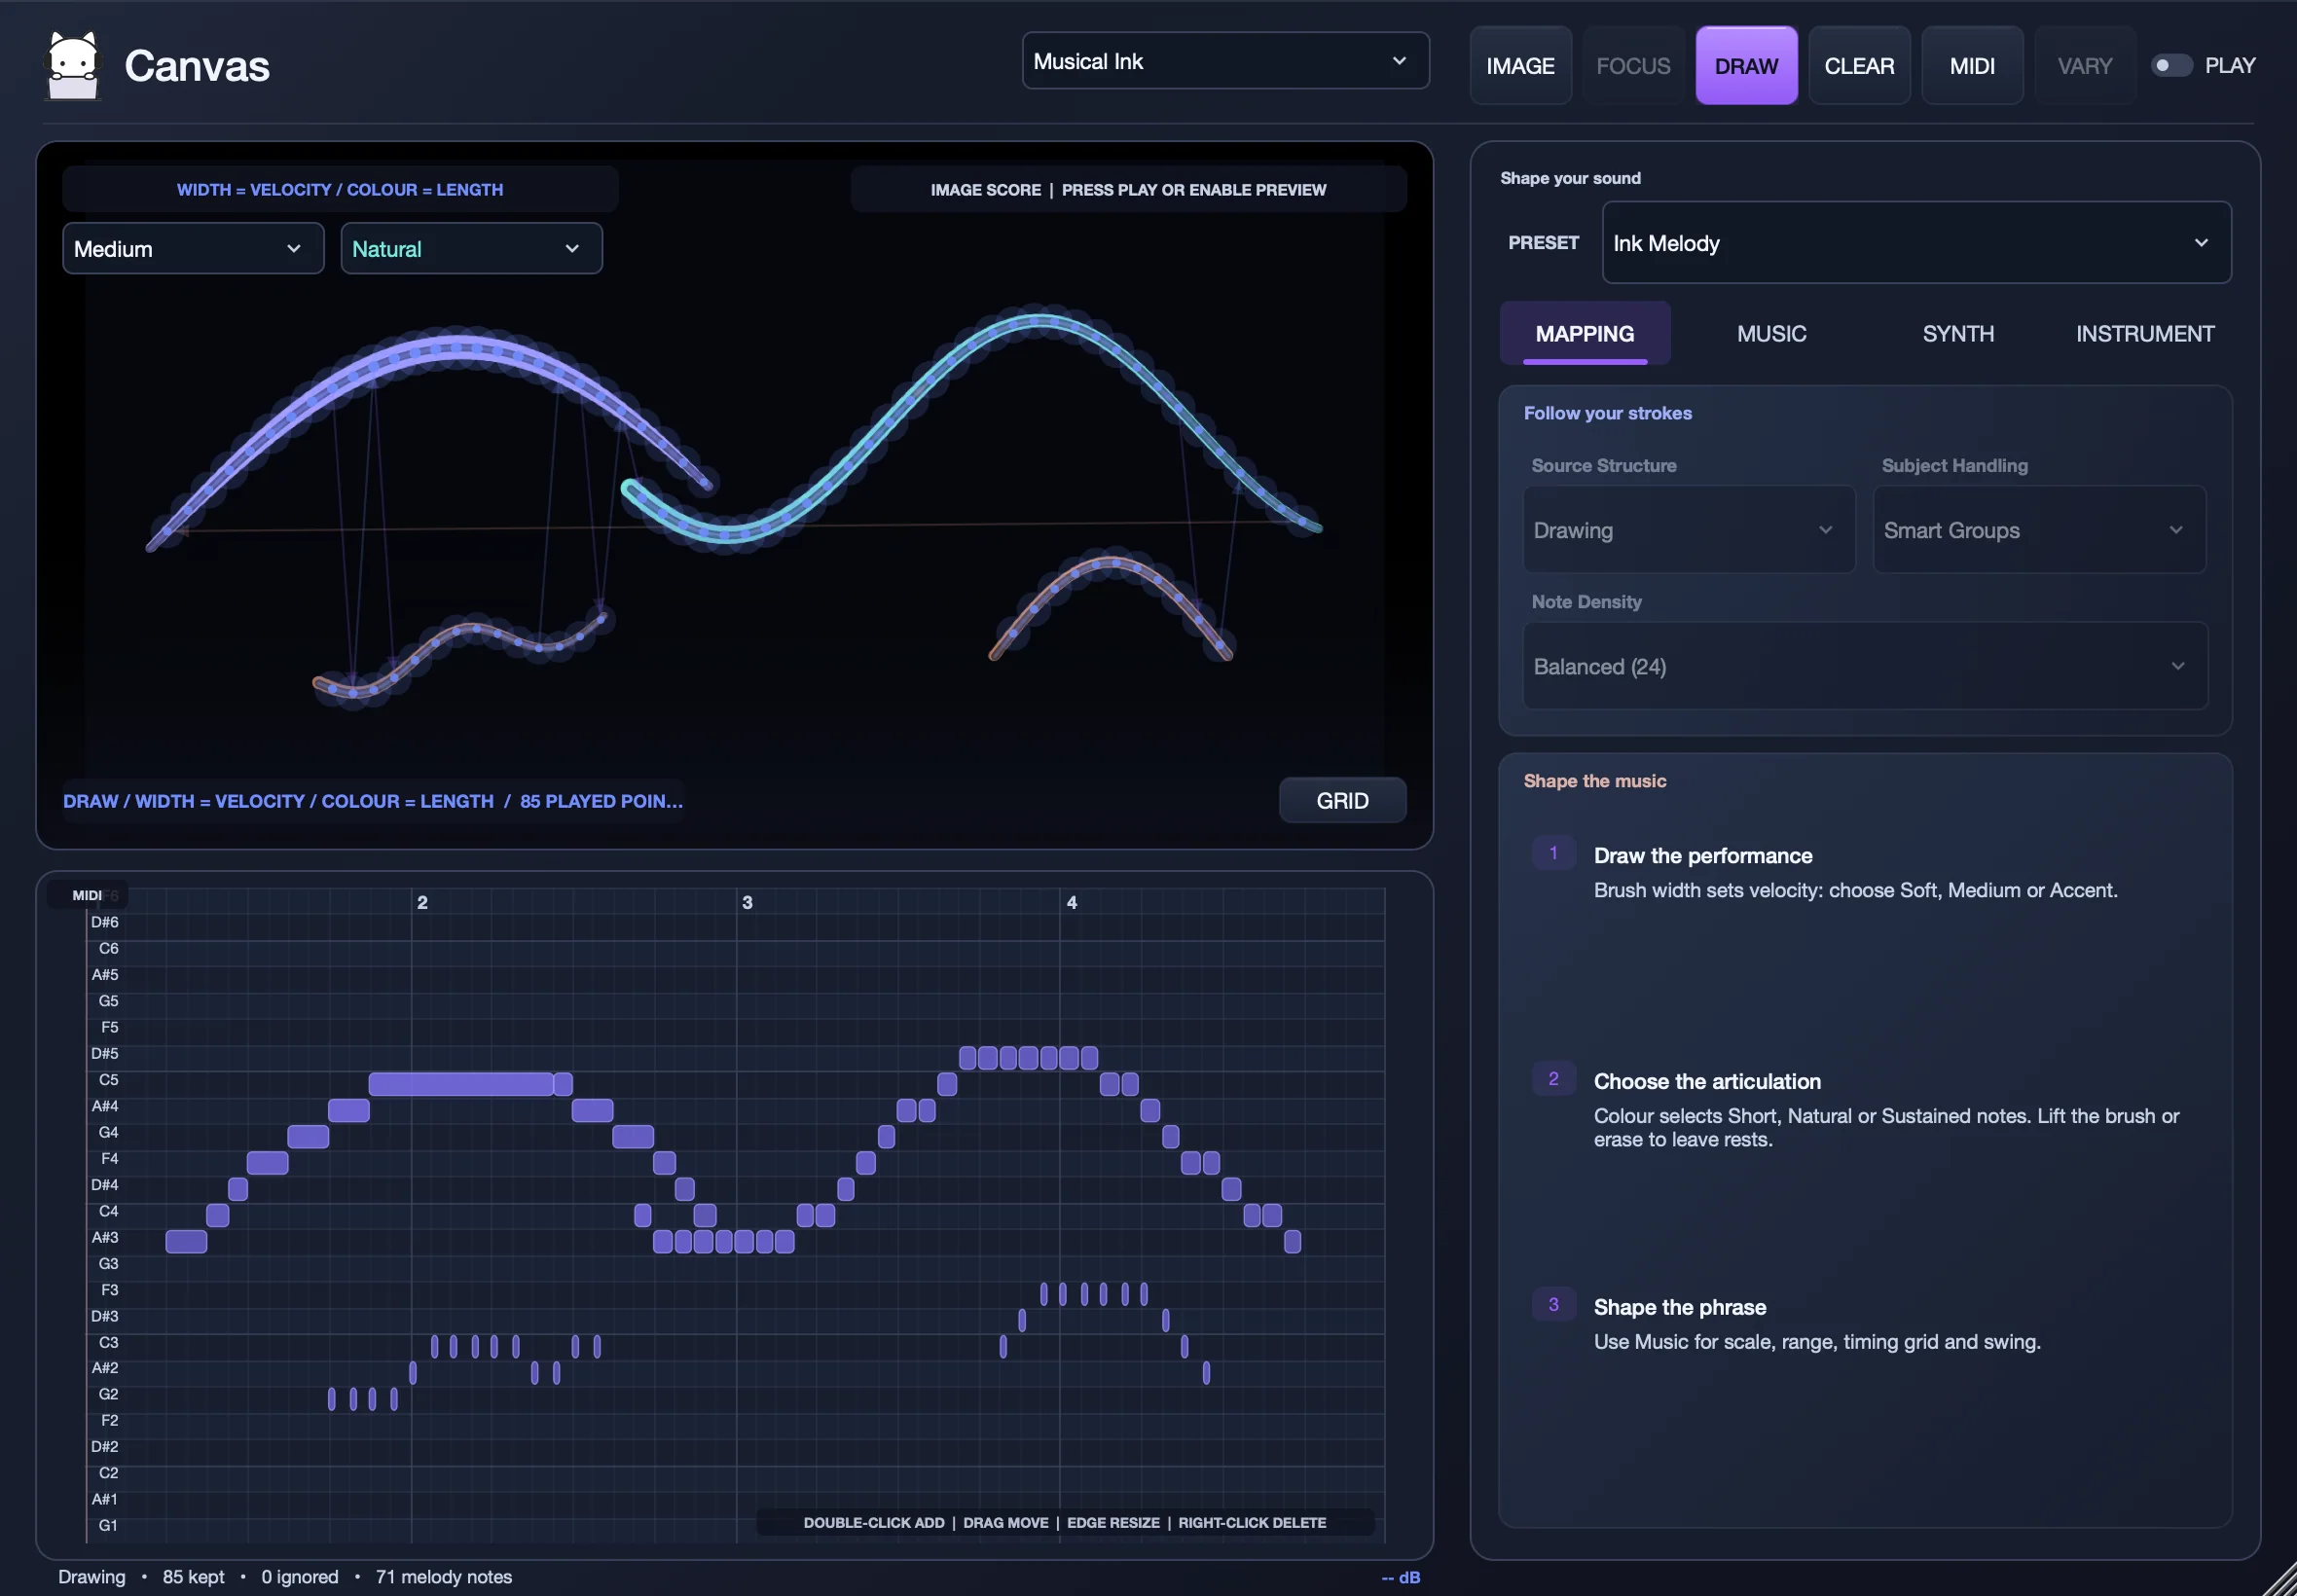The height and width of the screenshot is (1596, 2297).
Task: Click the MIDI button in toolbar
Action: pyautogui.click(x=1972, y=66)
